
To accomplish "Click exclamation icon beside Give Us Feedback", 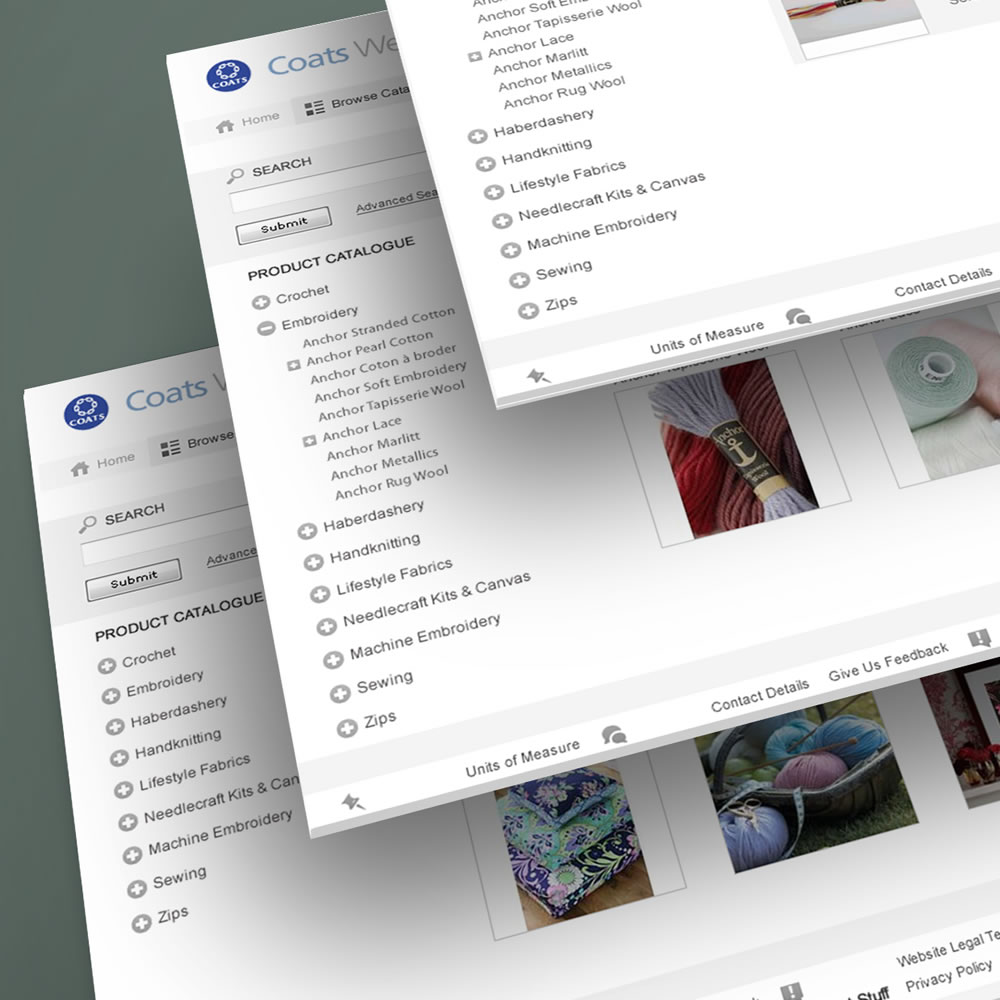I will 979,638.
